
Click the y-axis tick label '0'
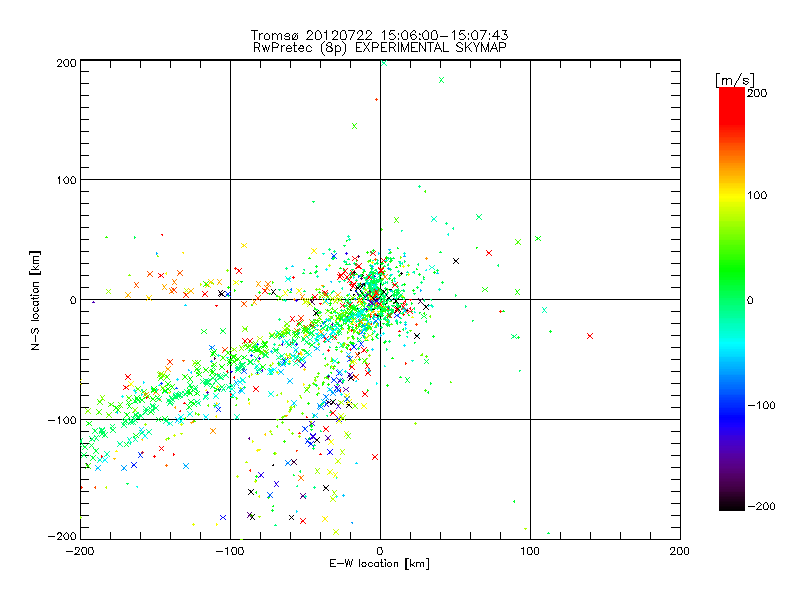coord(73,300)
